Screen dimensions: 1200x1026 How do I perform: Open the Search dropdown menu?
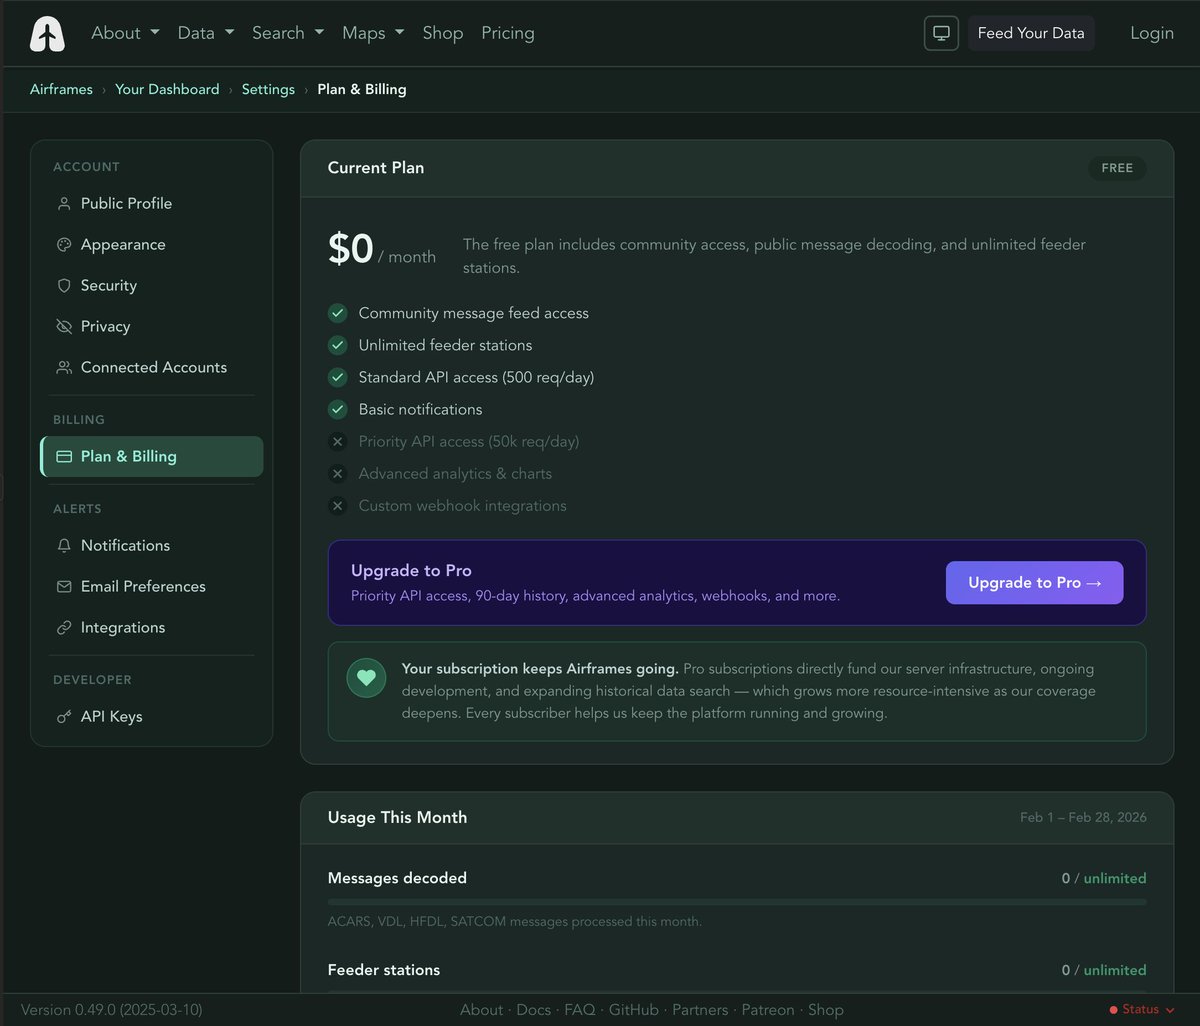pyautogui.click(x=288, y=33)
